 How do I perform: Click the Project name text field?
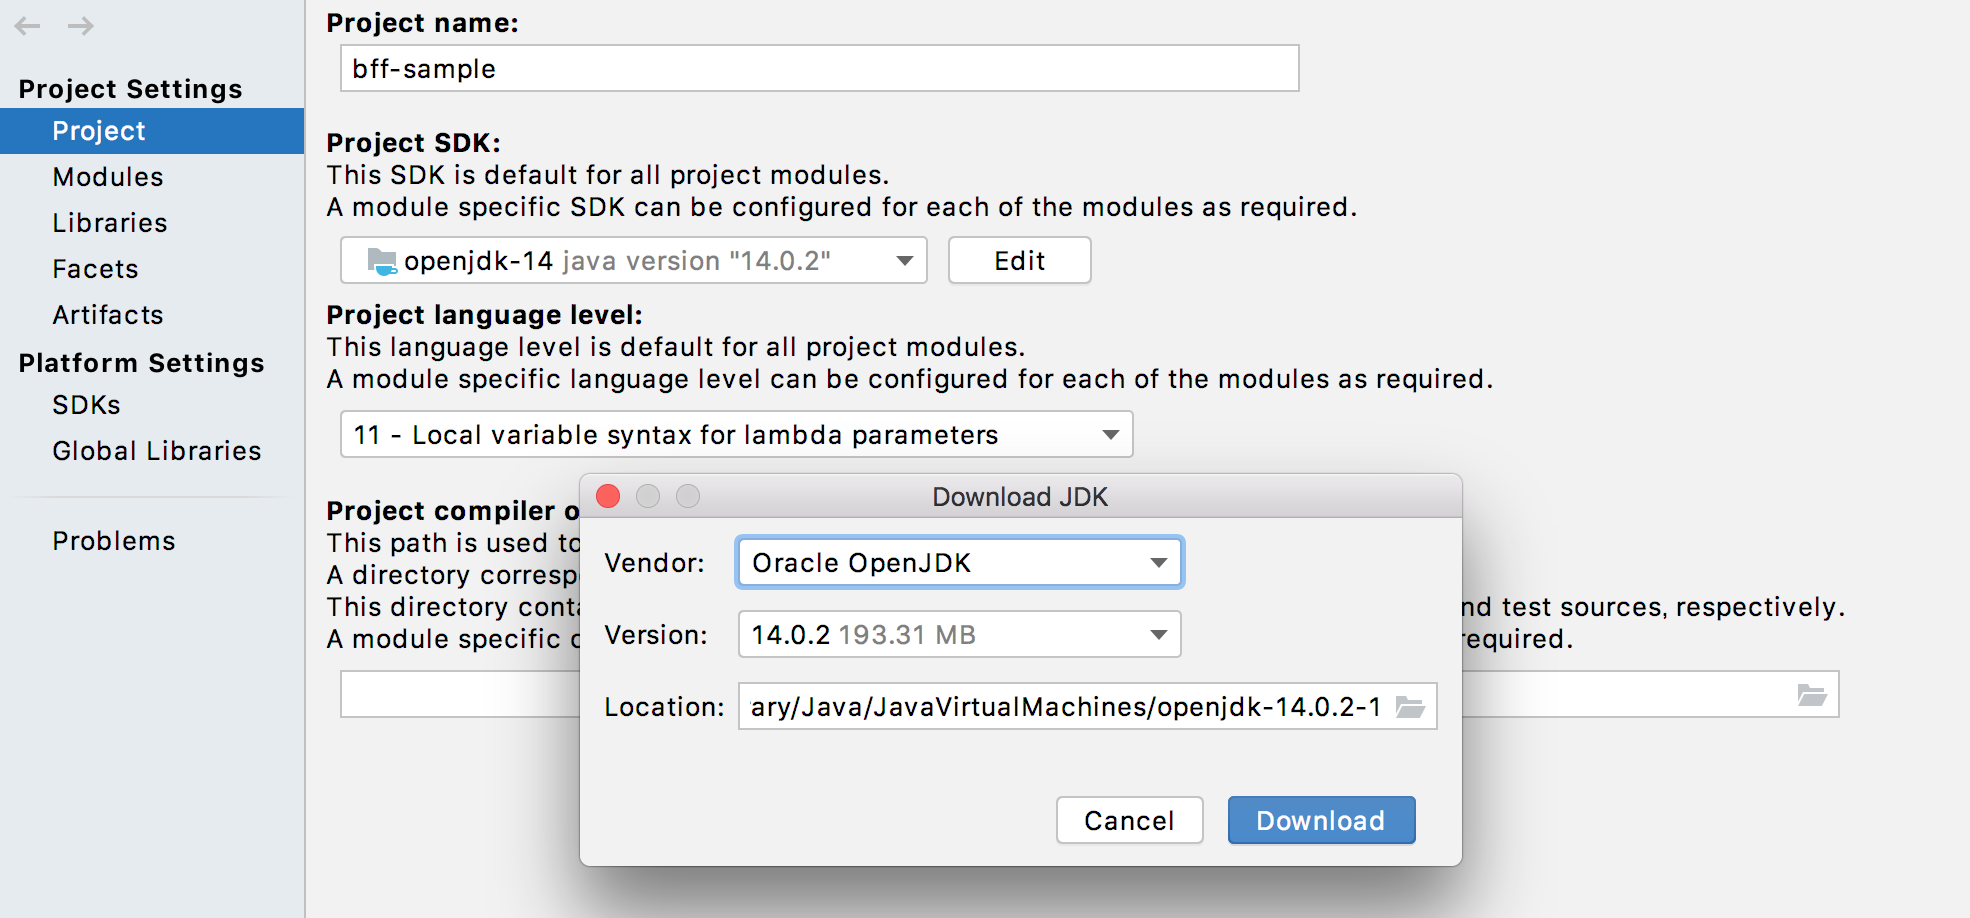coord(819,69)
